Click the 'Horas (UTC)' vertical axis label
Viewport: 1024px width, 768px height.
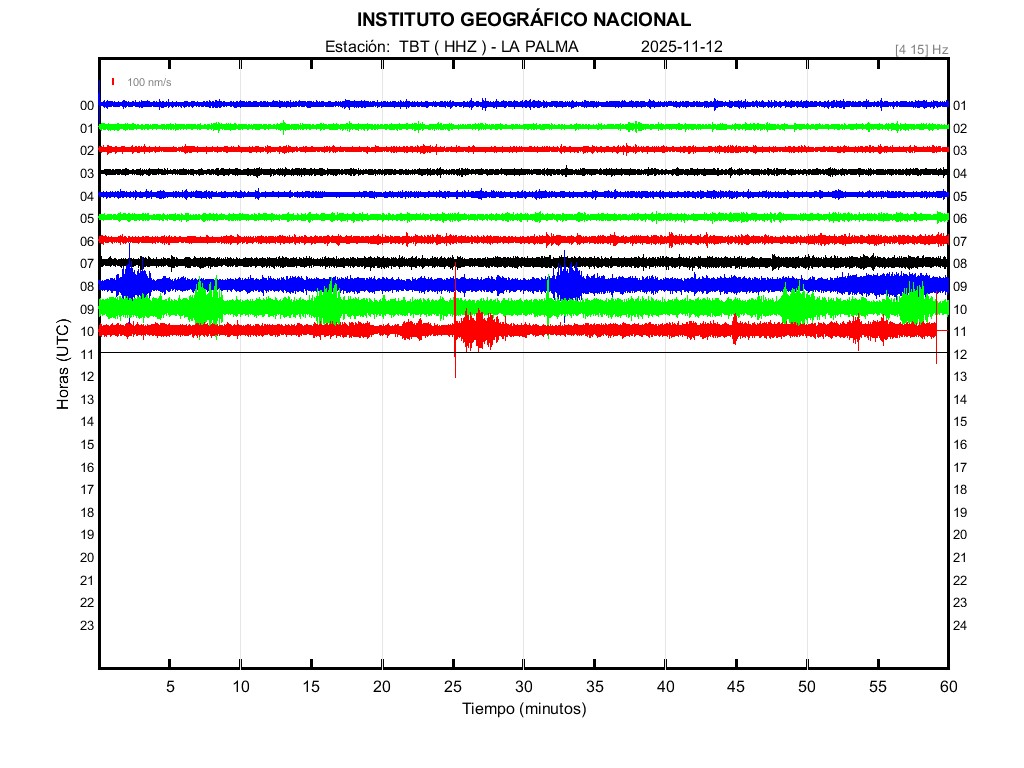pyautogui.click(x=62, y=365)
